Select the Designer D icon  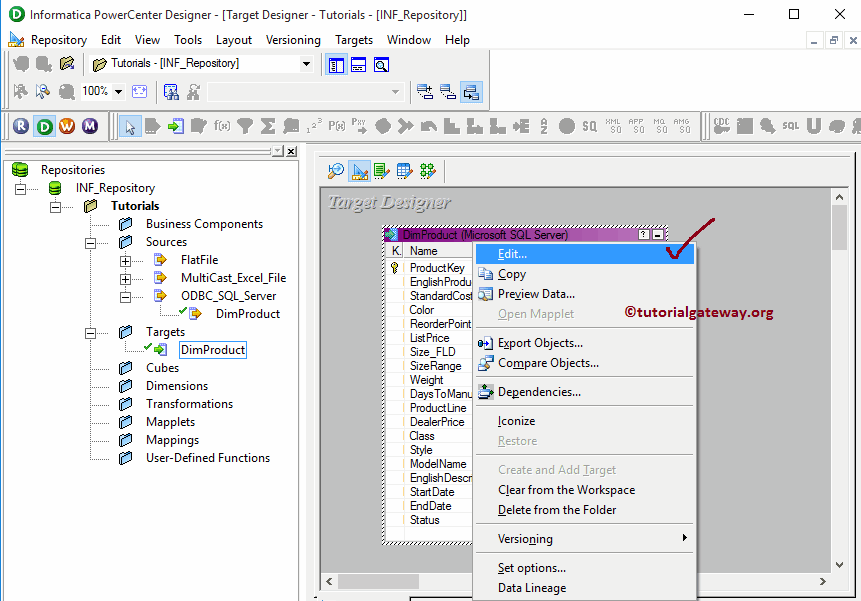[x=44, y=126]
